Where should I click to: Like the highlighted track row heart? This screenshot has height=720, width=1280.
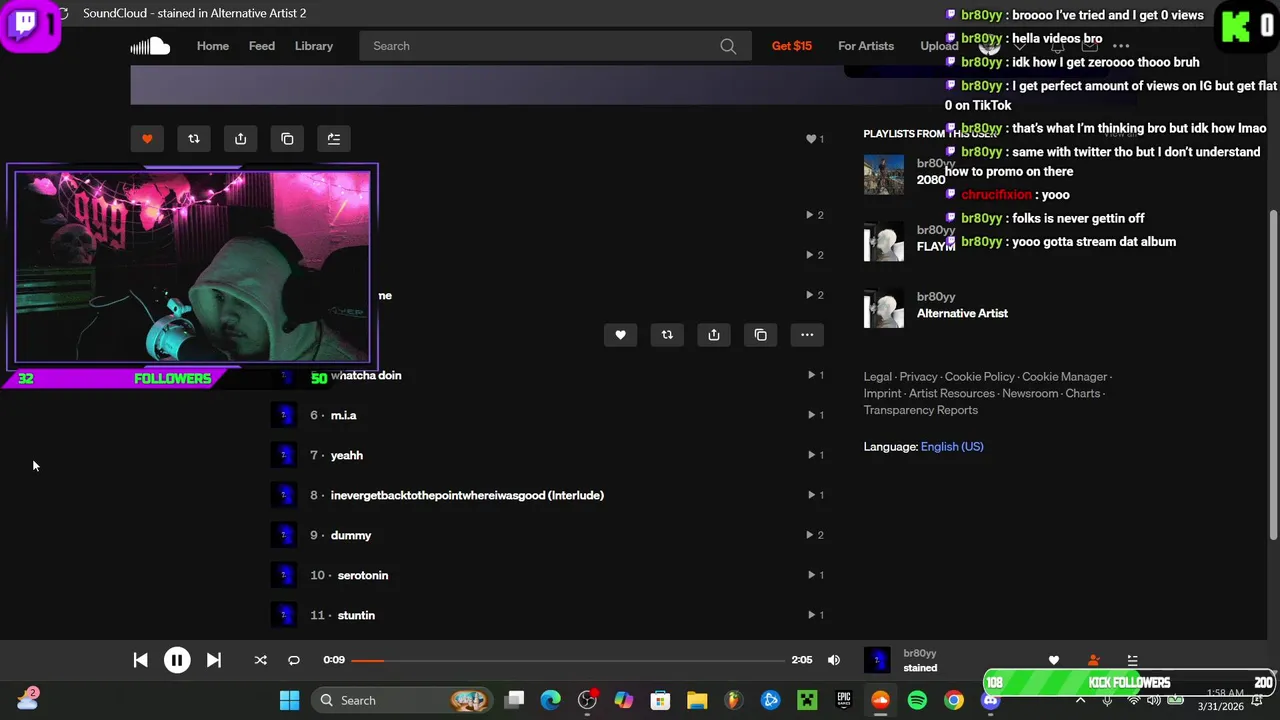click(x=620, y=335)
